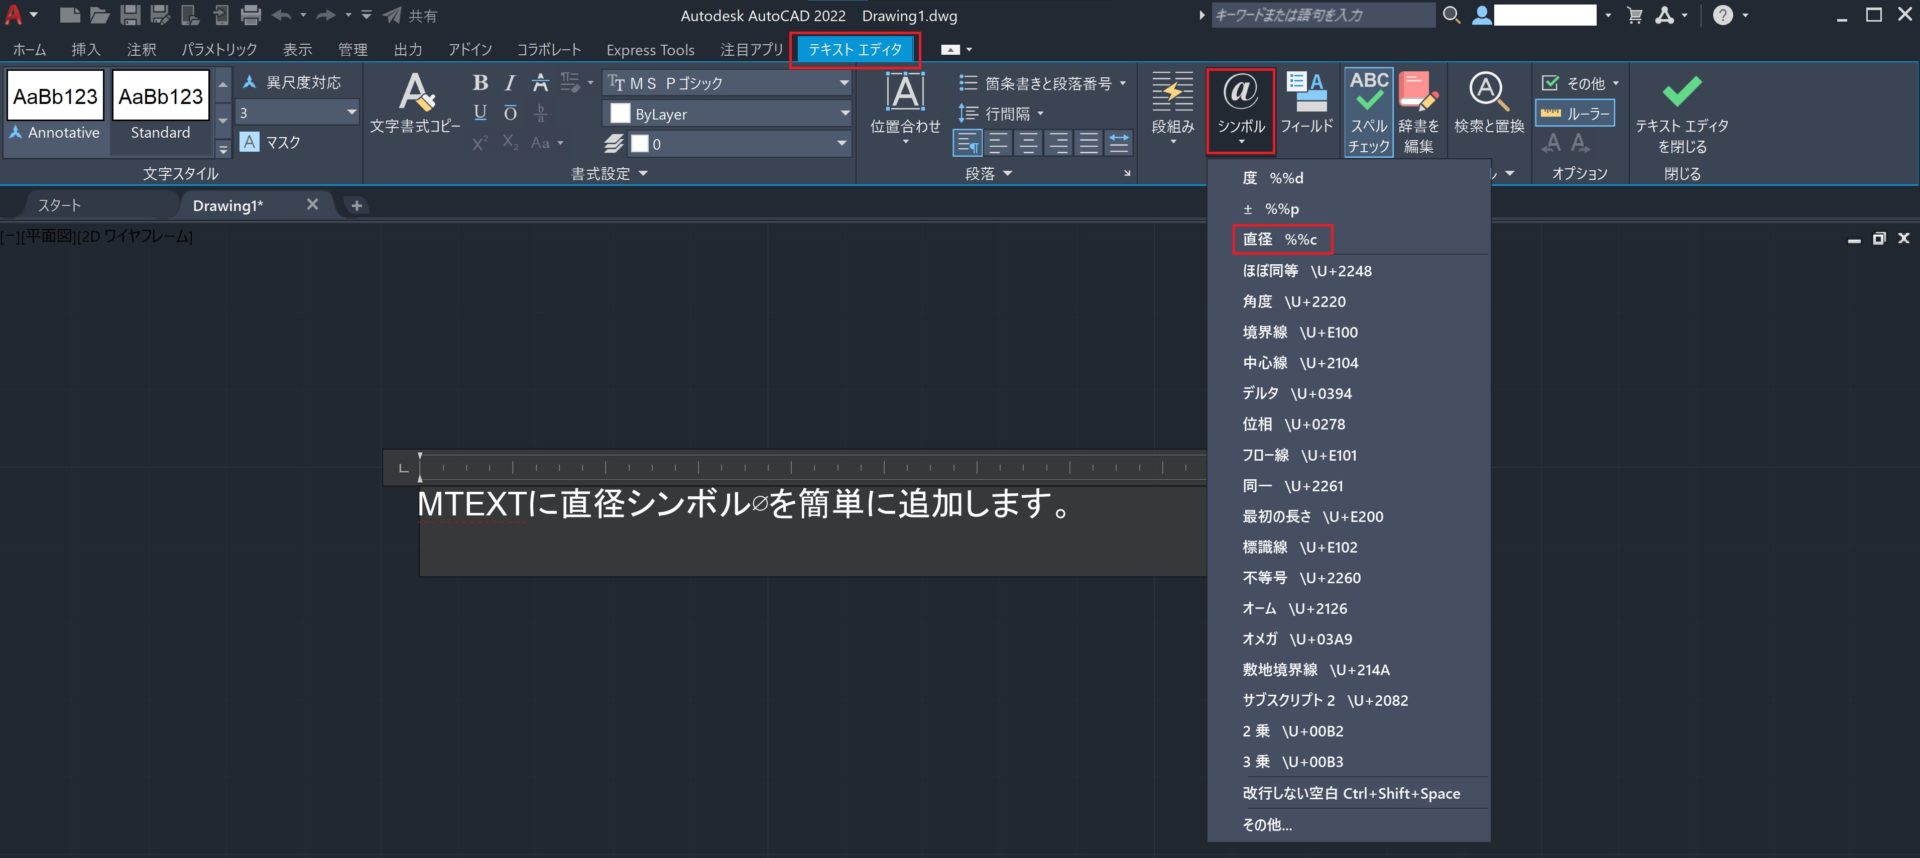Select the テキスト エディタ ribbon tab

tap(855, 49)
